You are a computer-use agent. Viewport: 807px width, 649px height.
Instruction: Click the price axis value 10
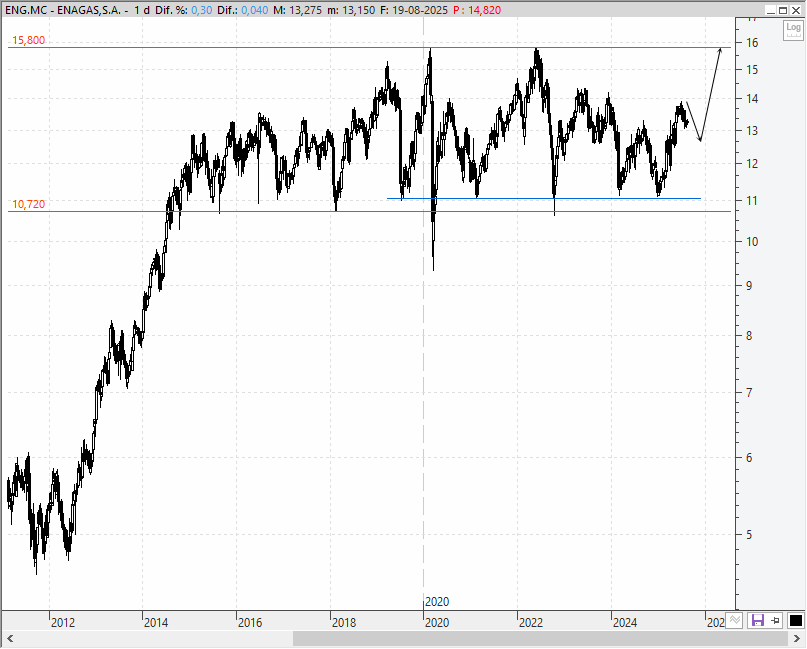coord(752,241)
